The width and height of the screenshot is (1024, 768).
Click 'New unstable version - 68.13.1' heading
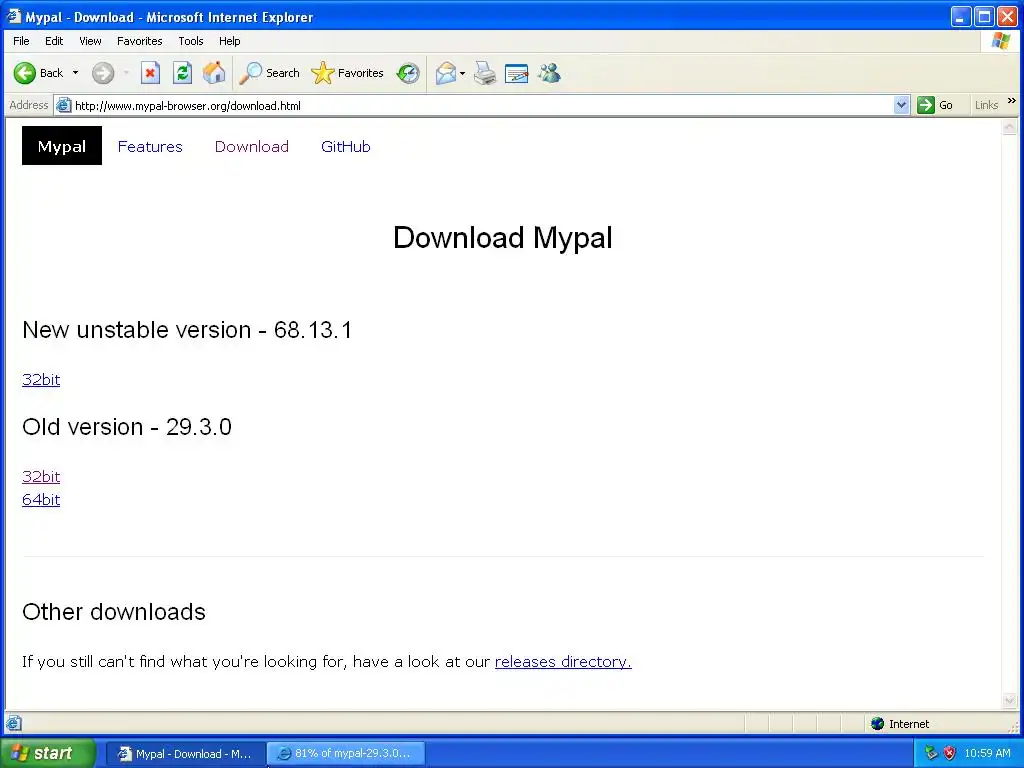pyautogui.click(x=187, y=330)
